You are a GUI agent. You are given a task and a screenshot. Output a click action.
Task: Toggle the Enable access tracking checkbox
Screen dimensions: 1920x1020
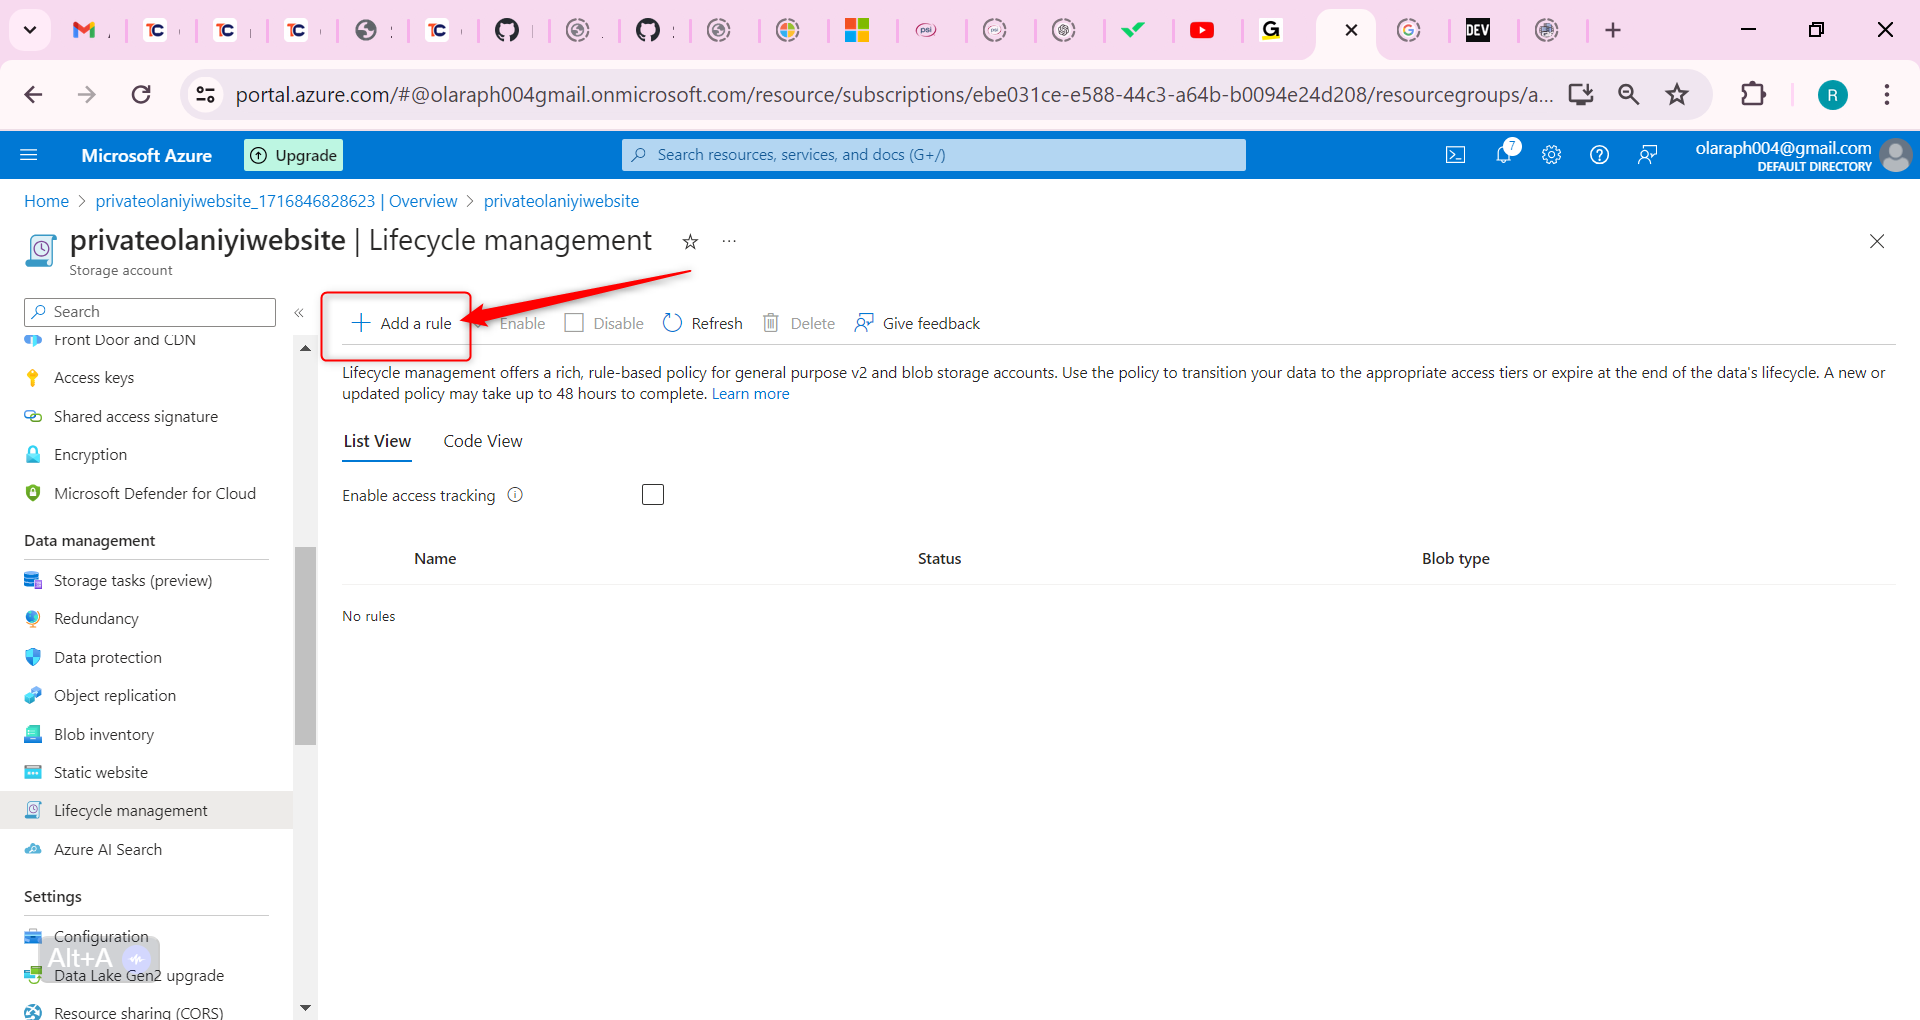tap(653, 495)
